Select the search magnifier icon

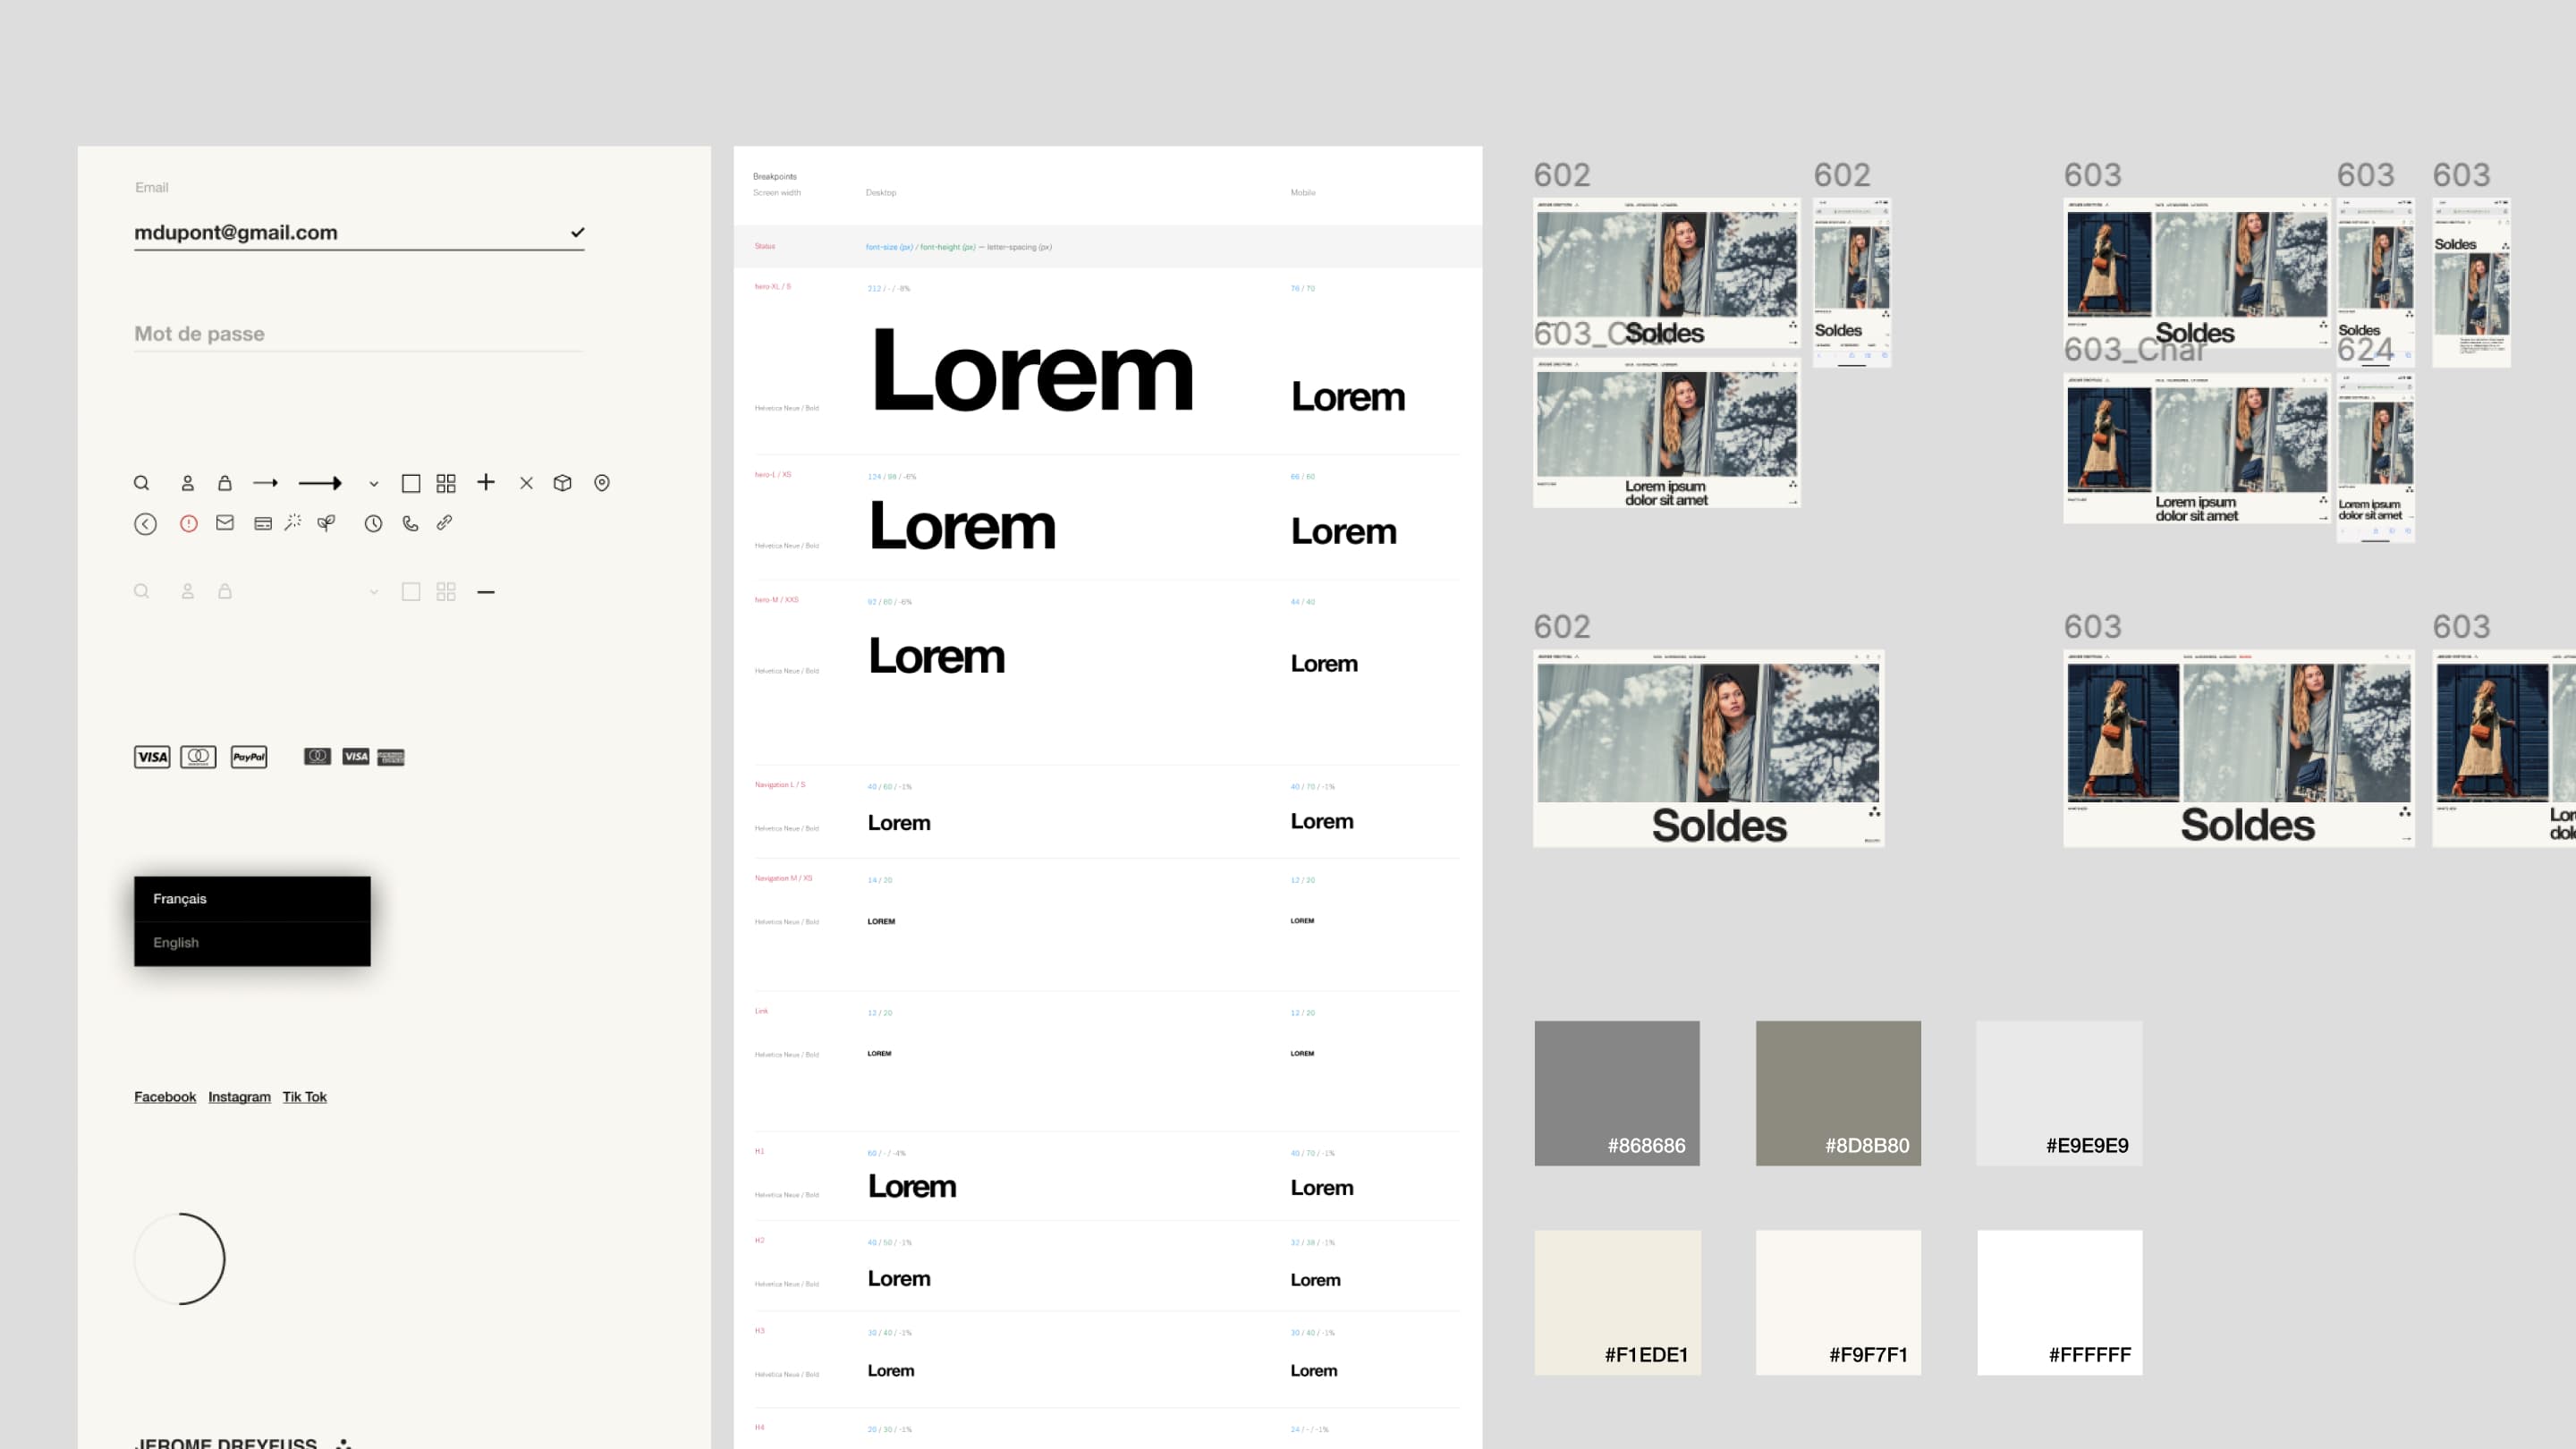click(142, 483)
